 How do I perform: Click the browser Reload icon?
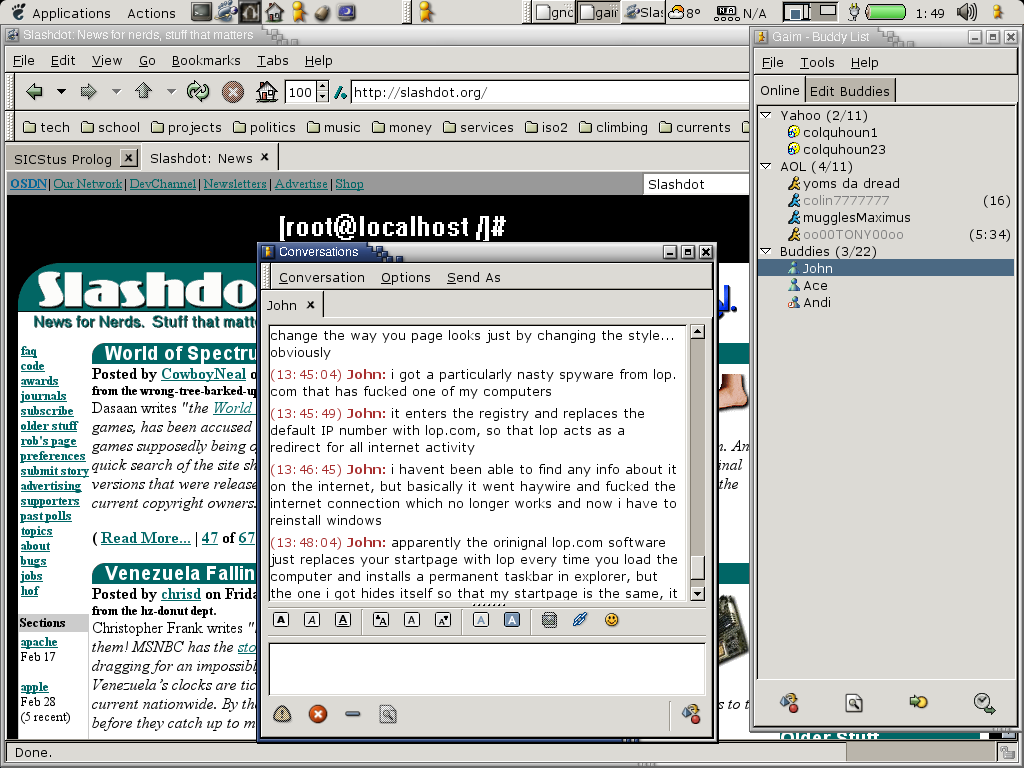click(197, 91)
